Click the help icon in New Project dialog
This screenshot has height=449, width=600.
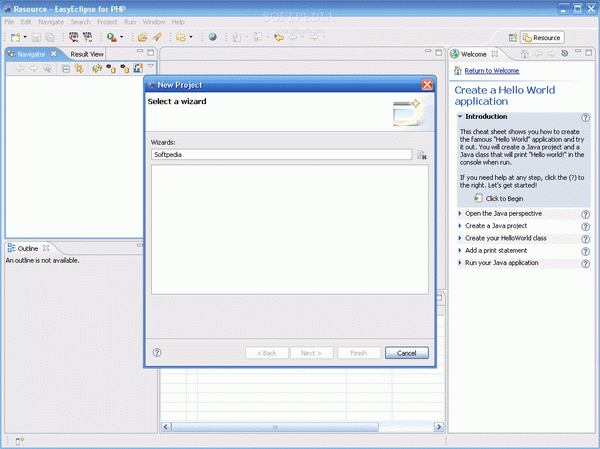[x=157, y=353]
